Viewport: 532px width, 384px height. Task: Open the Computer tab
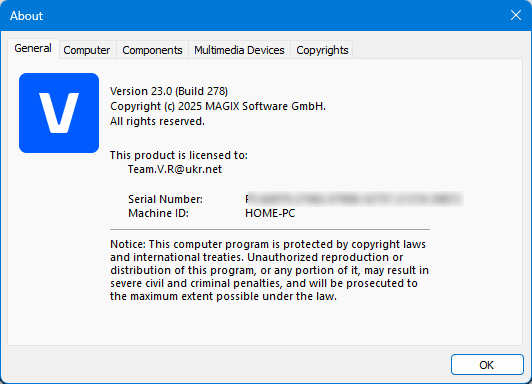(87, 50)
